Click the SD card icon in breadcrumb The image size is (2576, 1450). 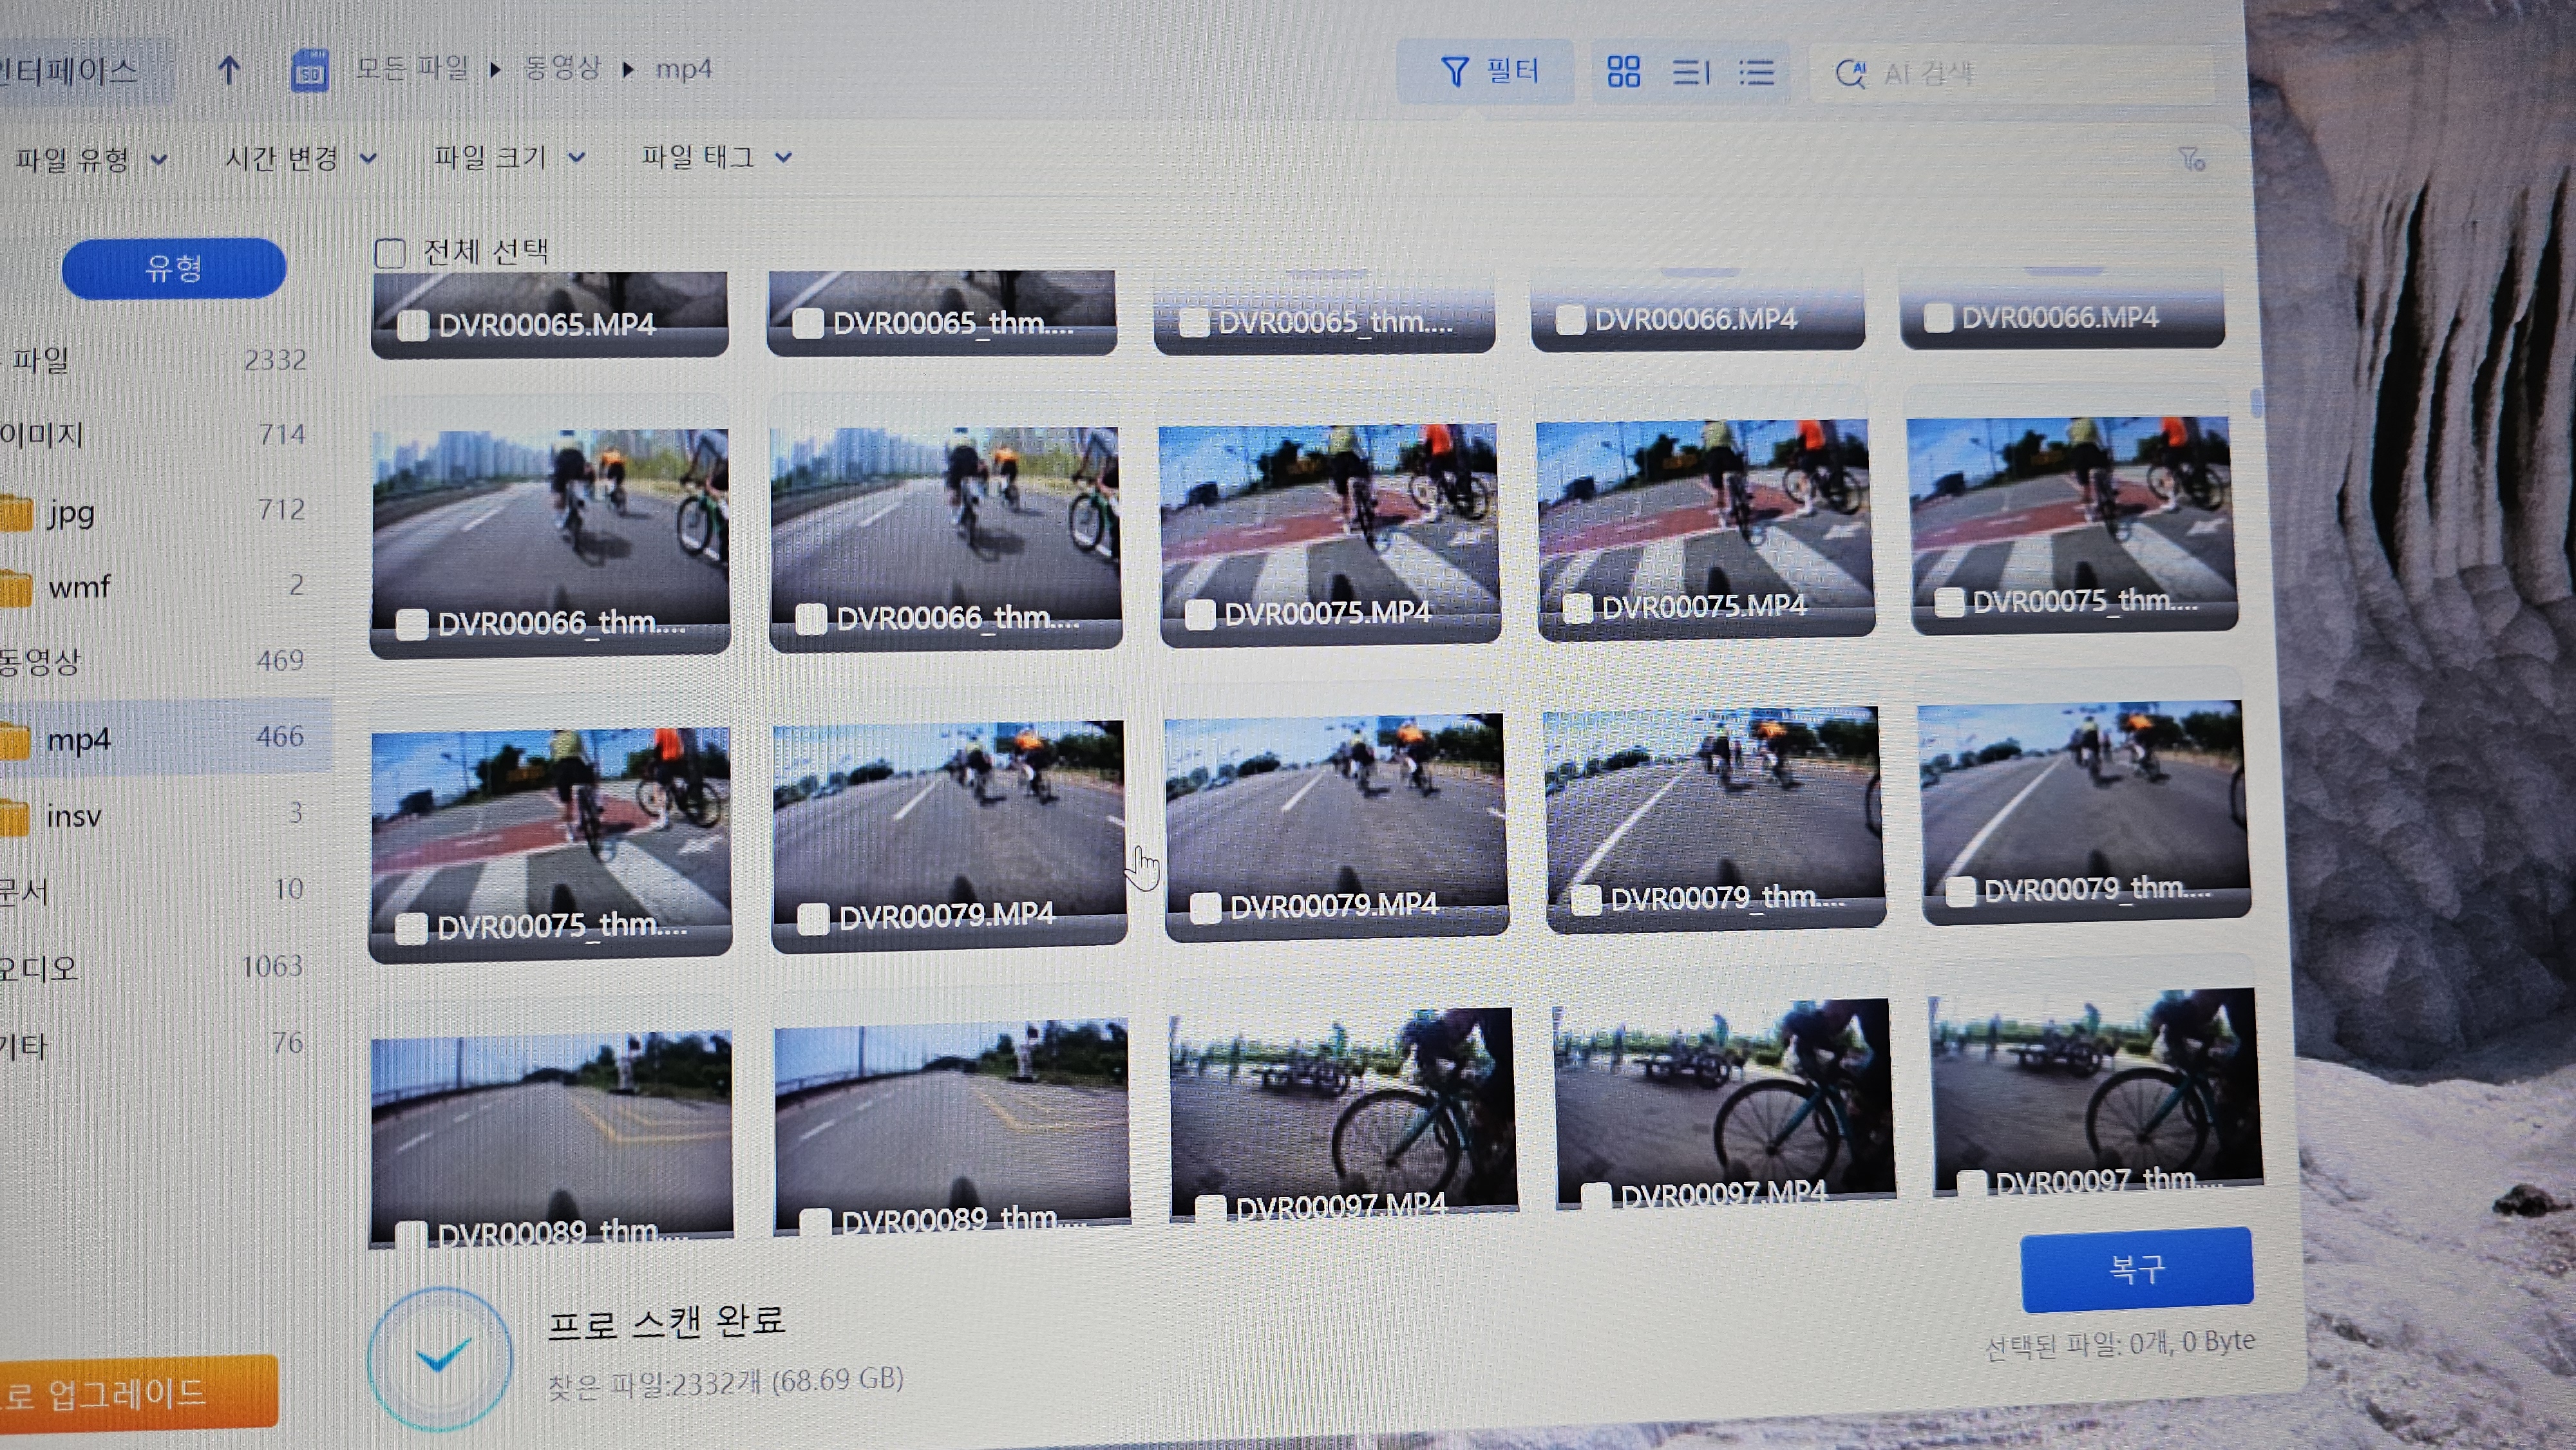point(310,71)
